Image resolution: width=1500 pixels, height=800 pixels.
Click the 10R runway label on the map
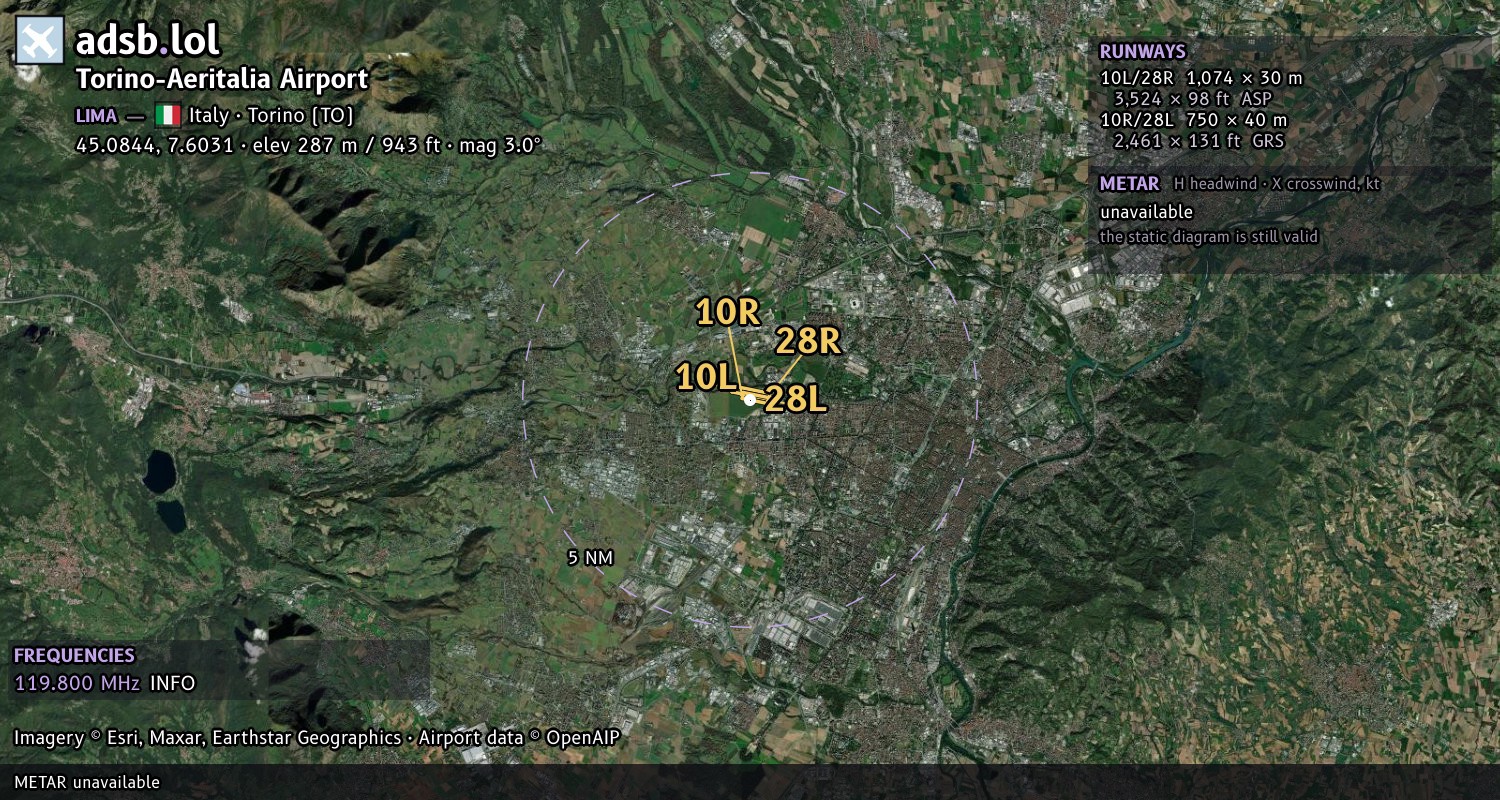728,312
